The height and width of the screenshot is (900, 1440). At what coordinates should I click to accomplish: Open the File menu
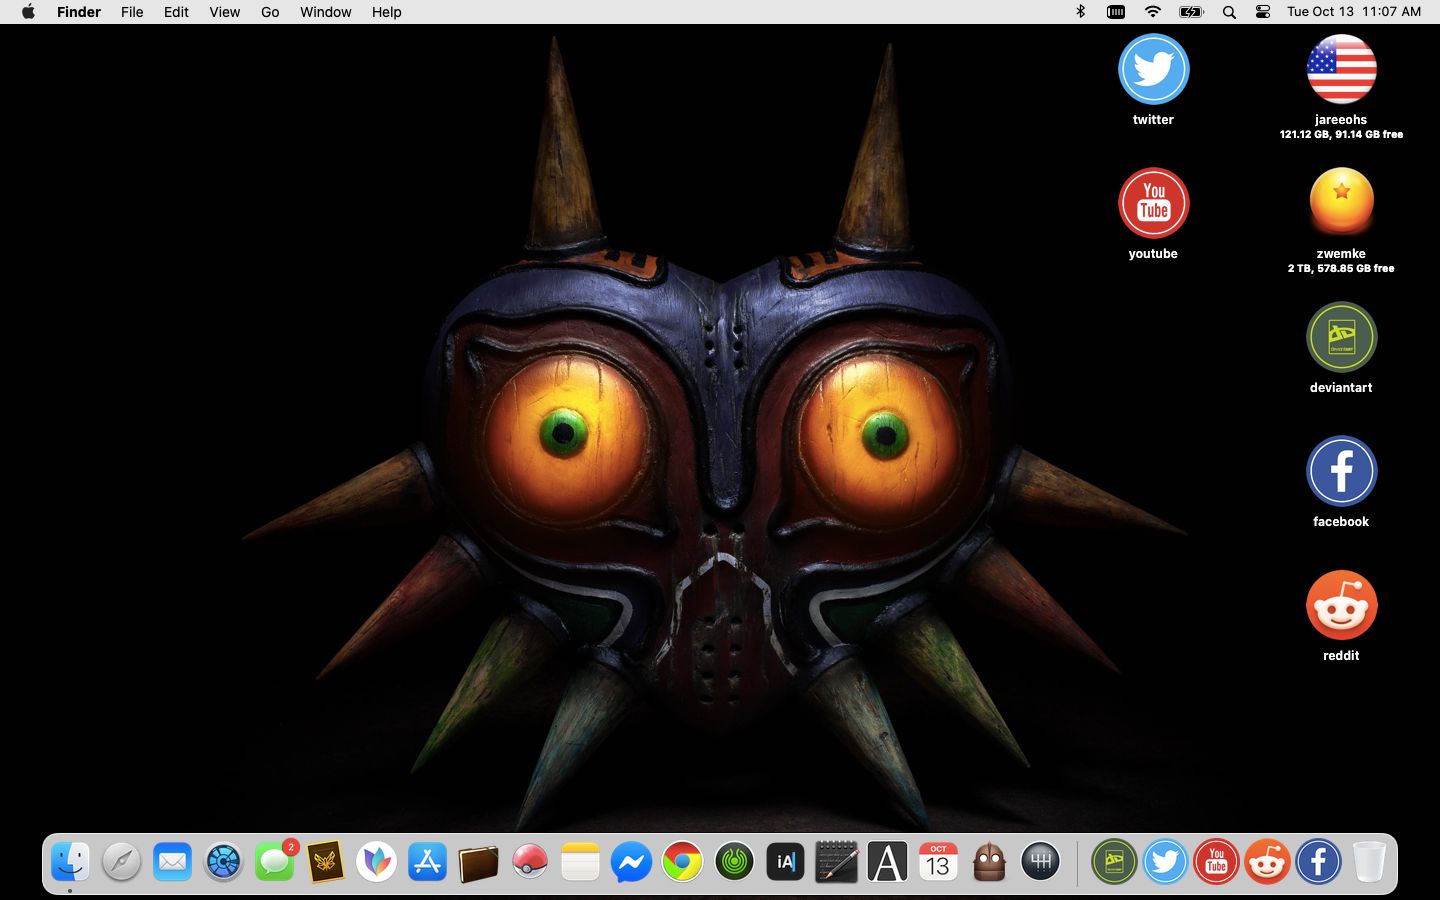(x=132, y=12)
